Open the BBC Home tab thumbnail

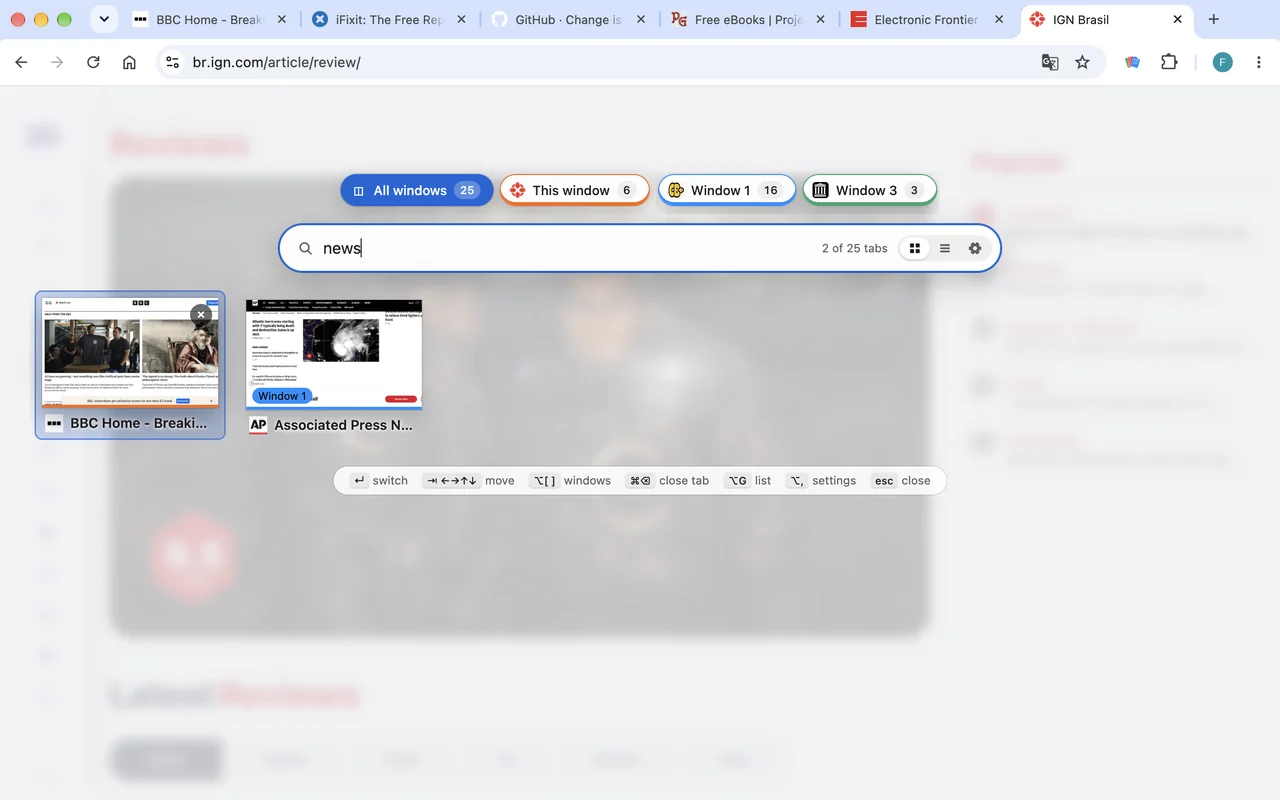130,366
